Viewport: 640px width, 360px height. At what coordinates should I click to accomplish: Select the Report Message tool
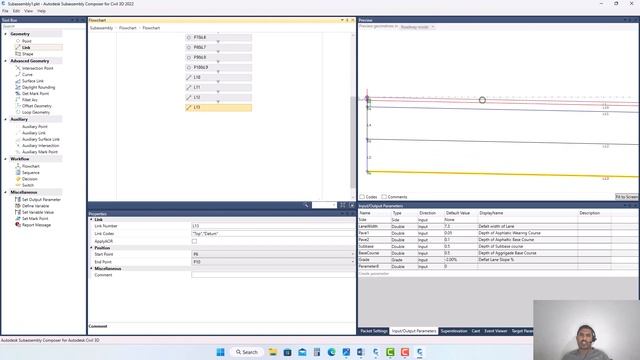pyautogui.click(x=36, y=225)
